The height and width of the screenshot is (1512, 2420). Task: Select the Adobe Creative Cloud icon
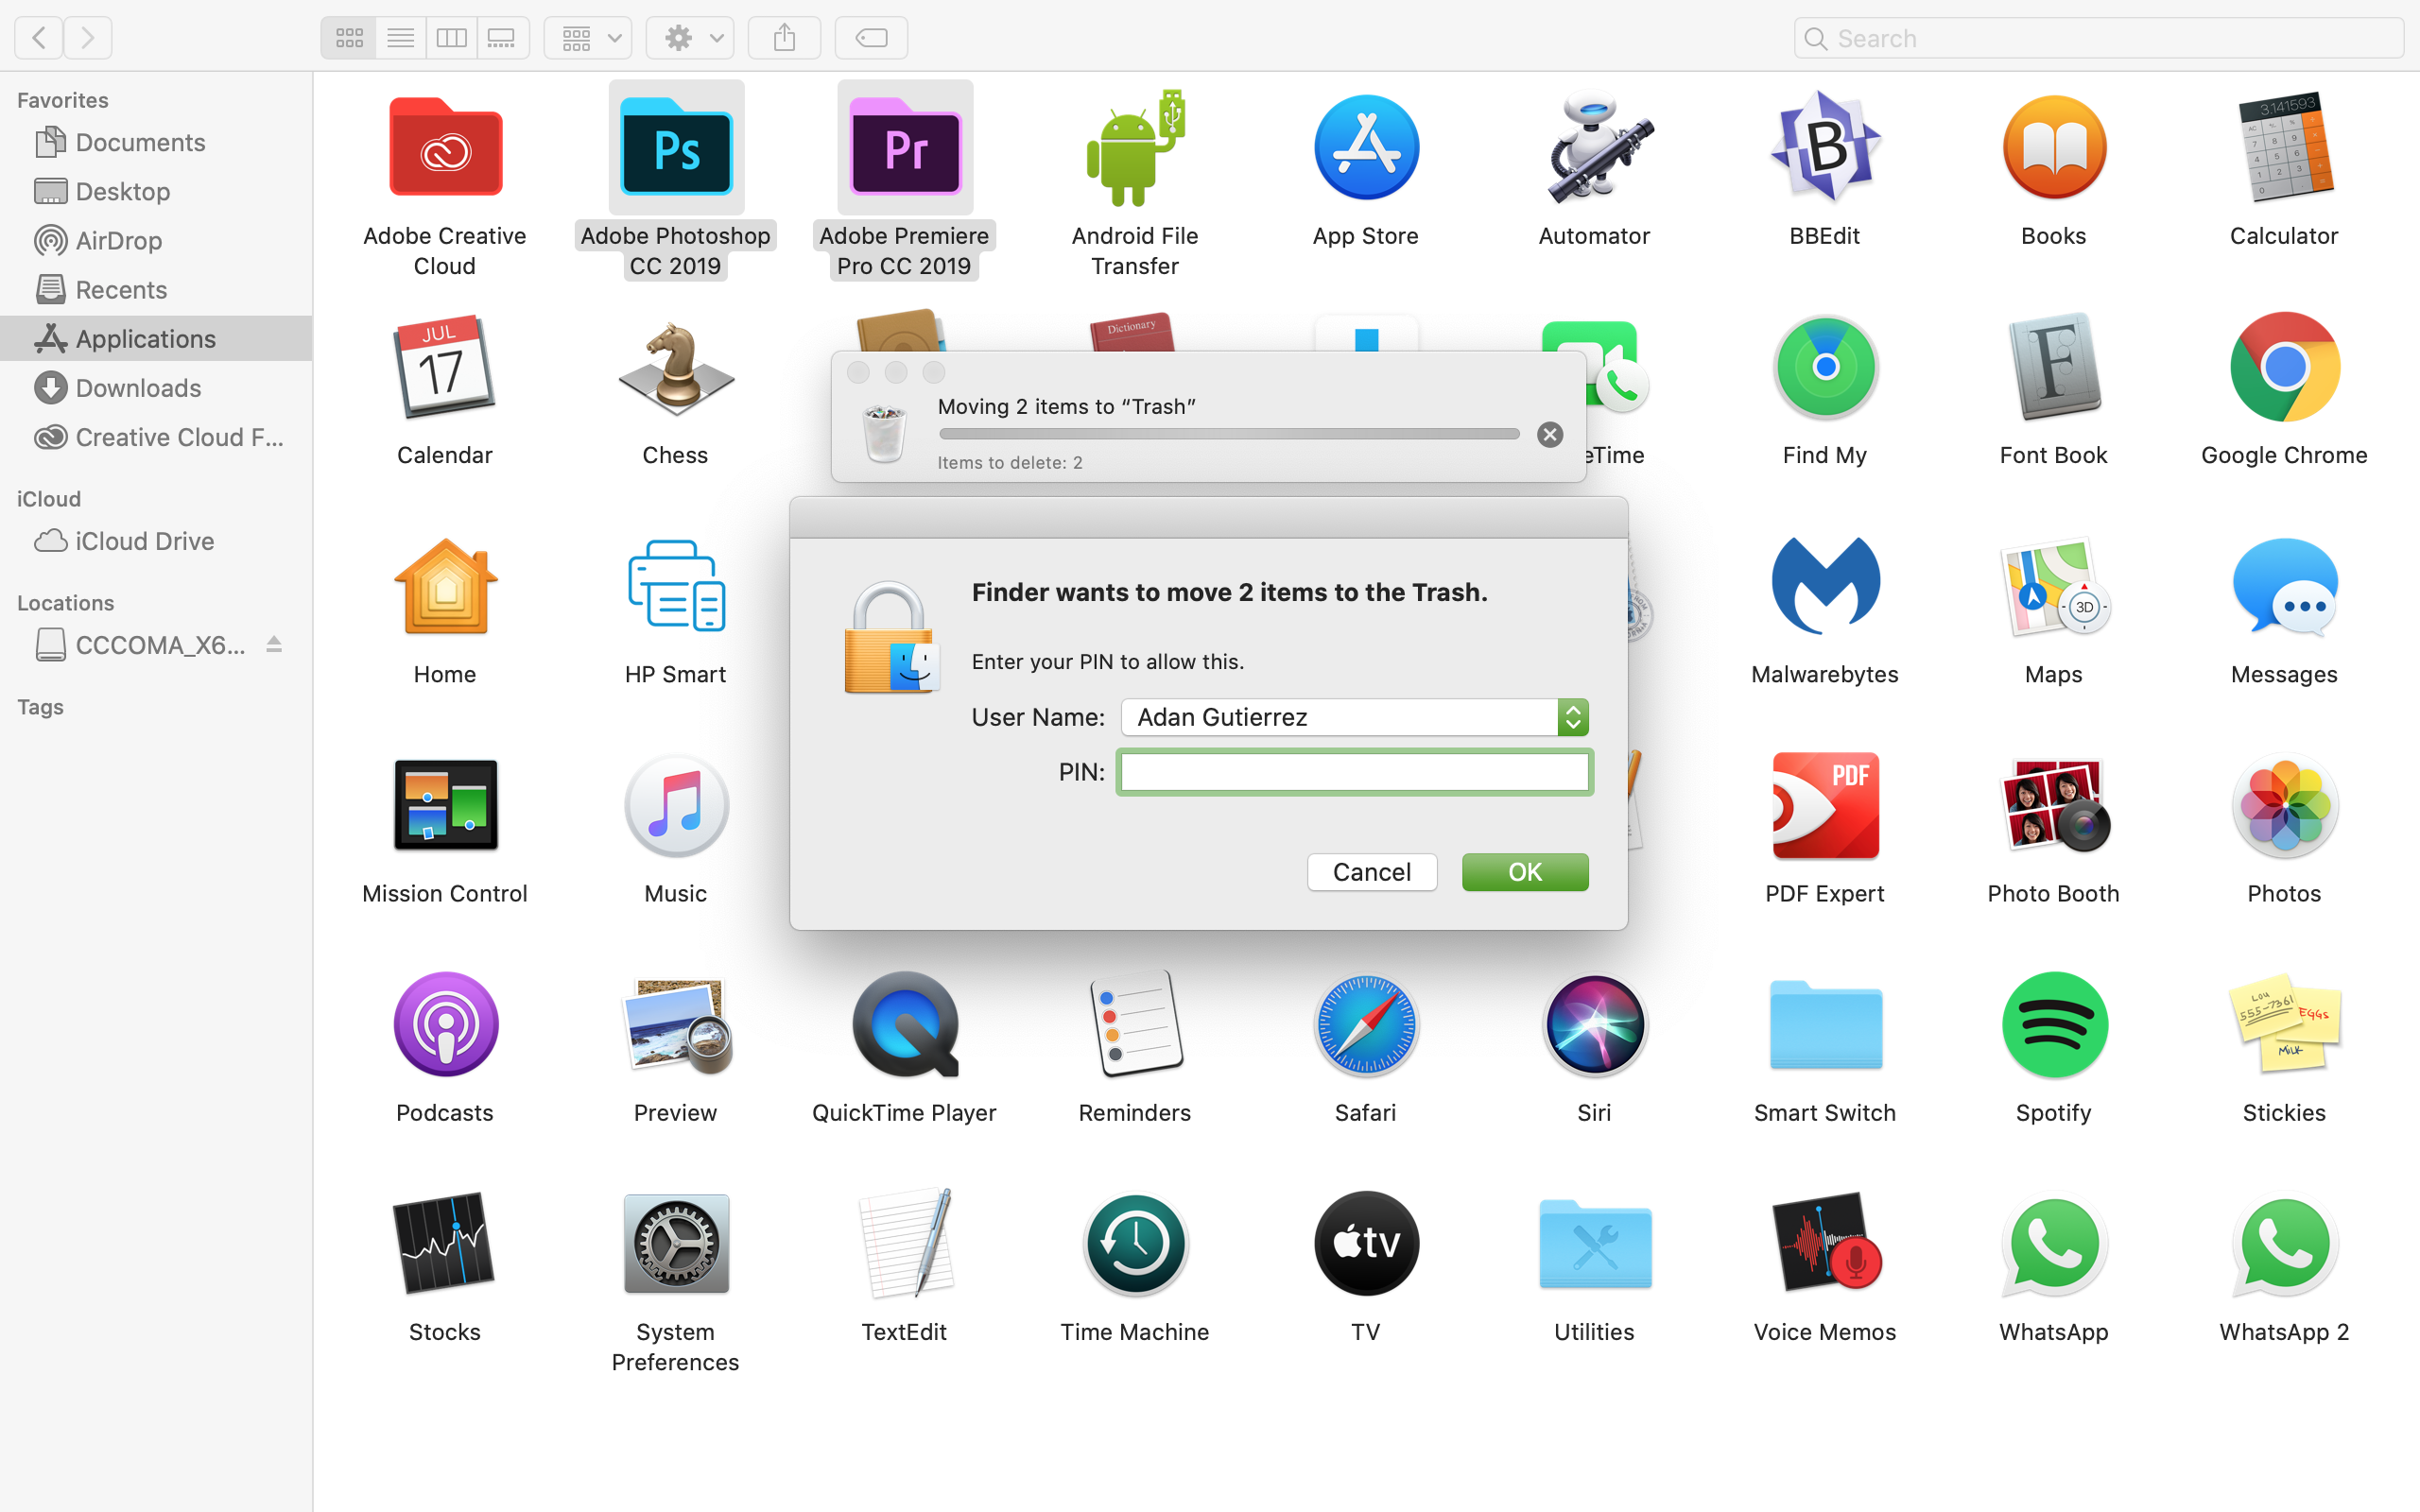445,149
